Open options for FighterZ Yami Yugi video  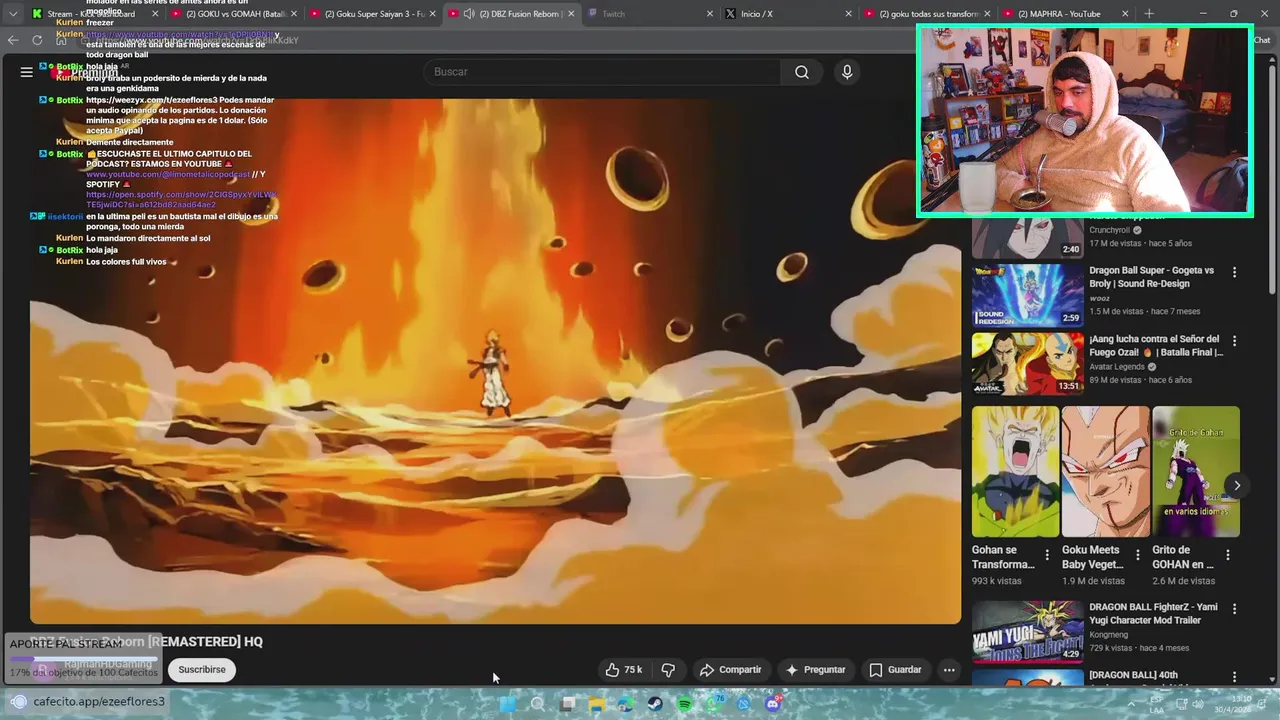click(x=1234, y=609)
